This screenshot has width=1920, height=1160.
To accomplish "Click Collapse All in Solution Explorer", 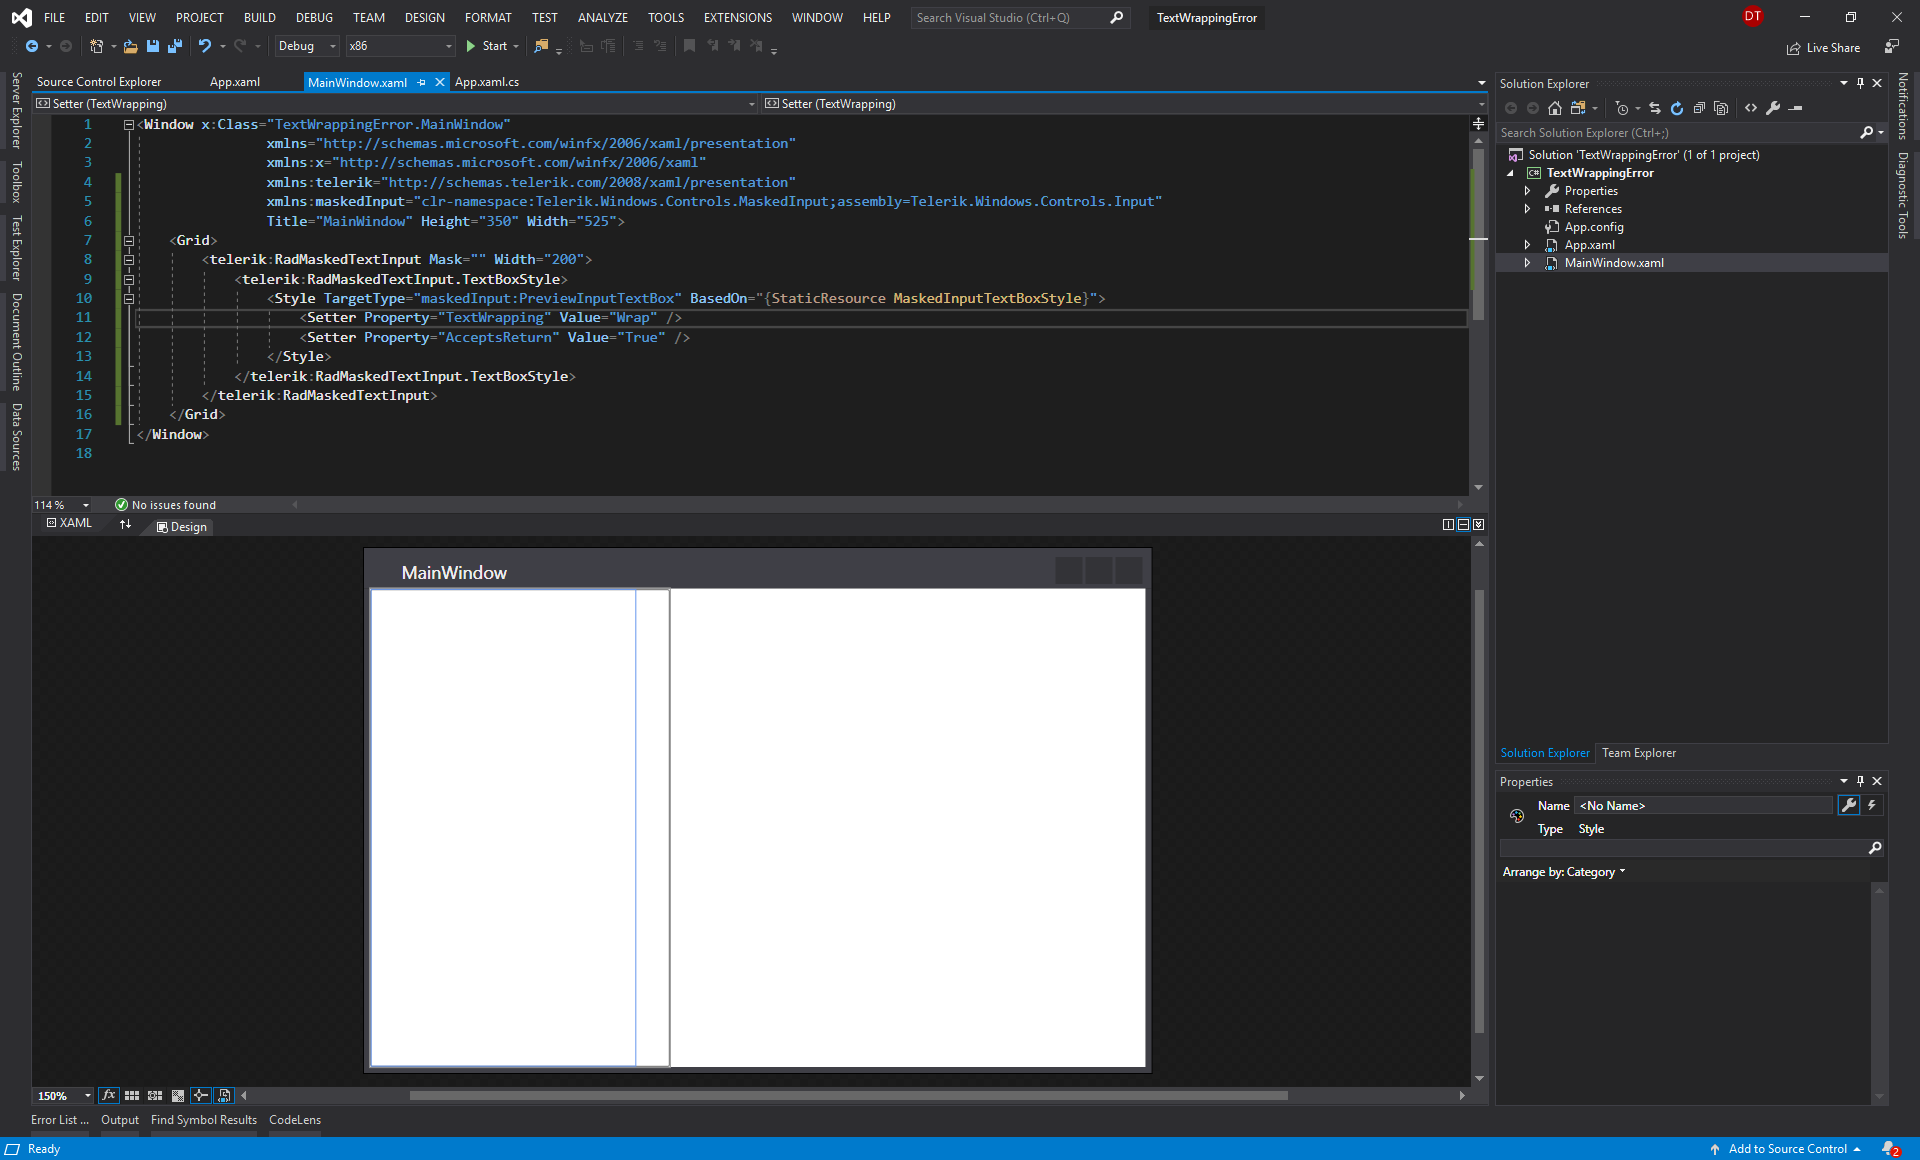I will coord(1699,108).
